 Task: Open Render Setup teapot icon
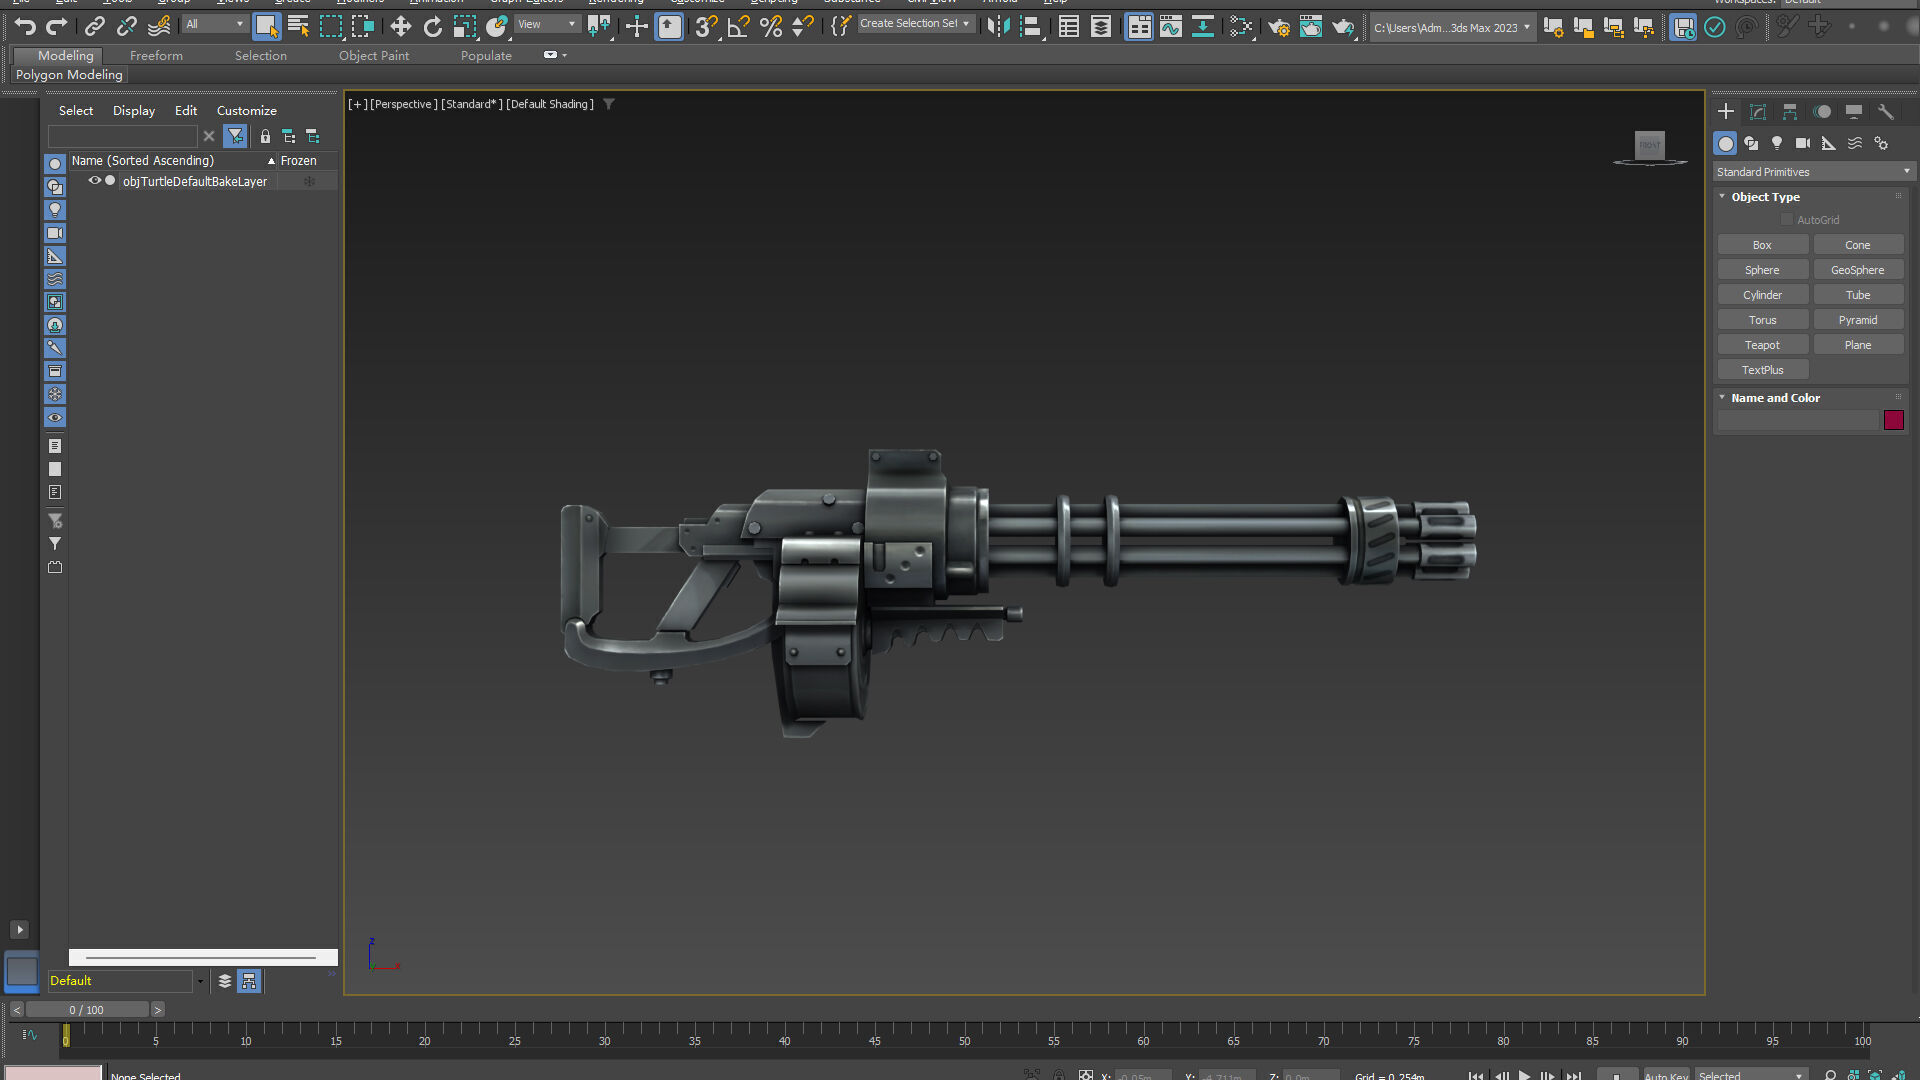coord(1279,27)
